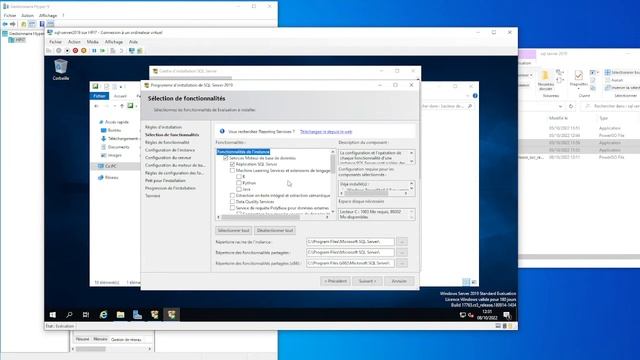640x360 pixels.
Task: Open Server Manager from VM taskbar
Action: (x=138, y=315)
